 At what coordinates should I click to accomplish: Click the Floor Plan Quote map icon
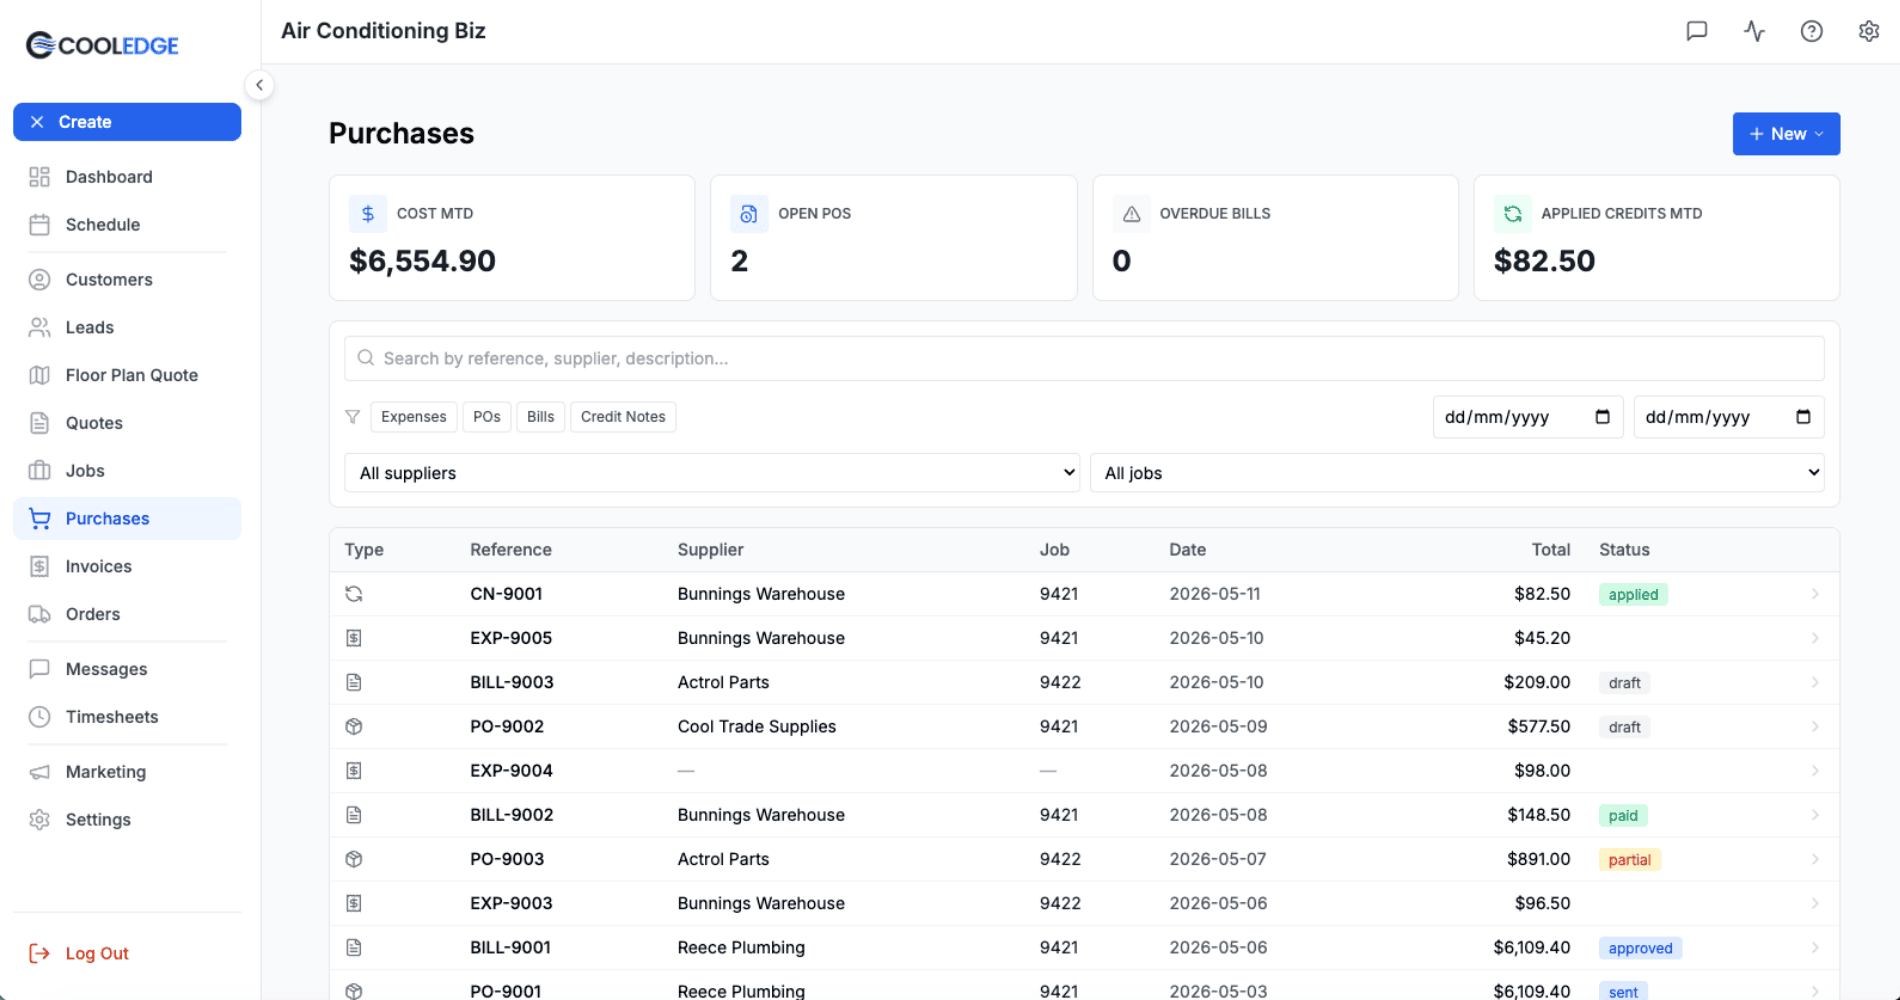(39, 375)
